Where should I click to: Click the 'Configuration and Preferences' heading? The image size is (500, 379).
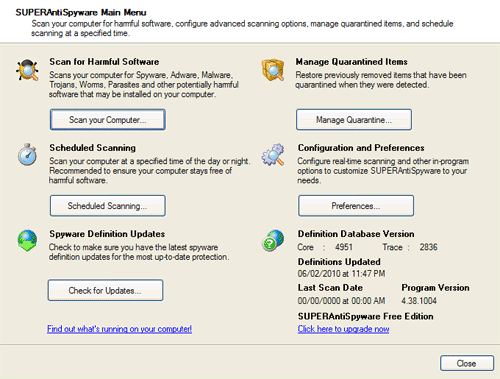tap(361, 148)
